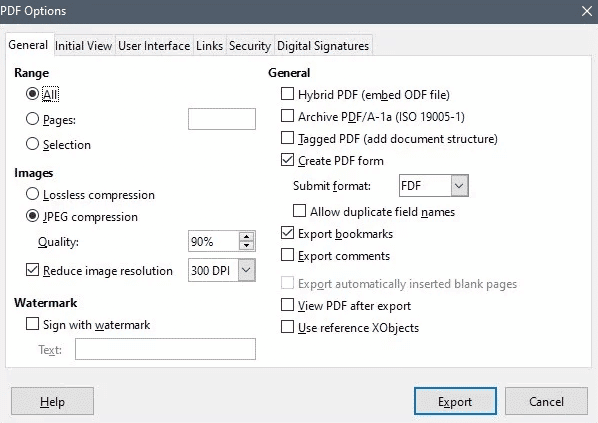
Task: Click the watermark Text field
Action: tap(166, 349)
